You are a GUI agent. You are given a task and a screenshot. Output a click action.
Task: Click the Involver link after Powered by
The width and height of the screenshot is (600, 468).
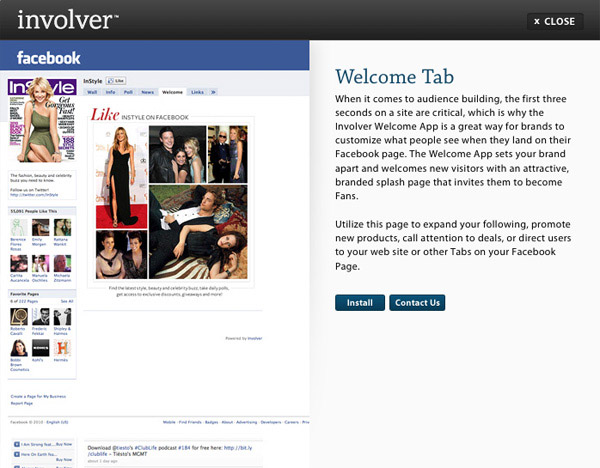point(255,338)
